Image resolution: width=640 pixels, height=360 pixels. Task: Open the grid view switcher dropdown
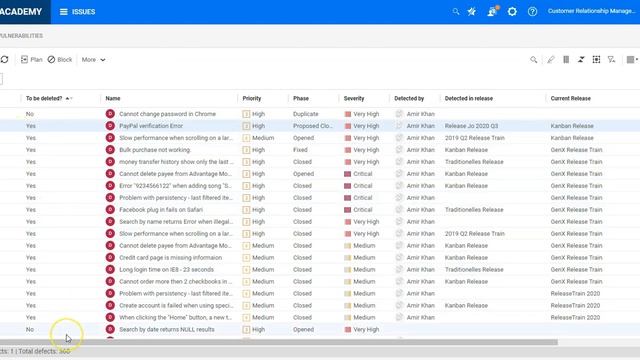point(632,60)
